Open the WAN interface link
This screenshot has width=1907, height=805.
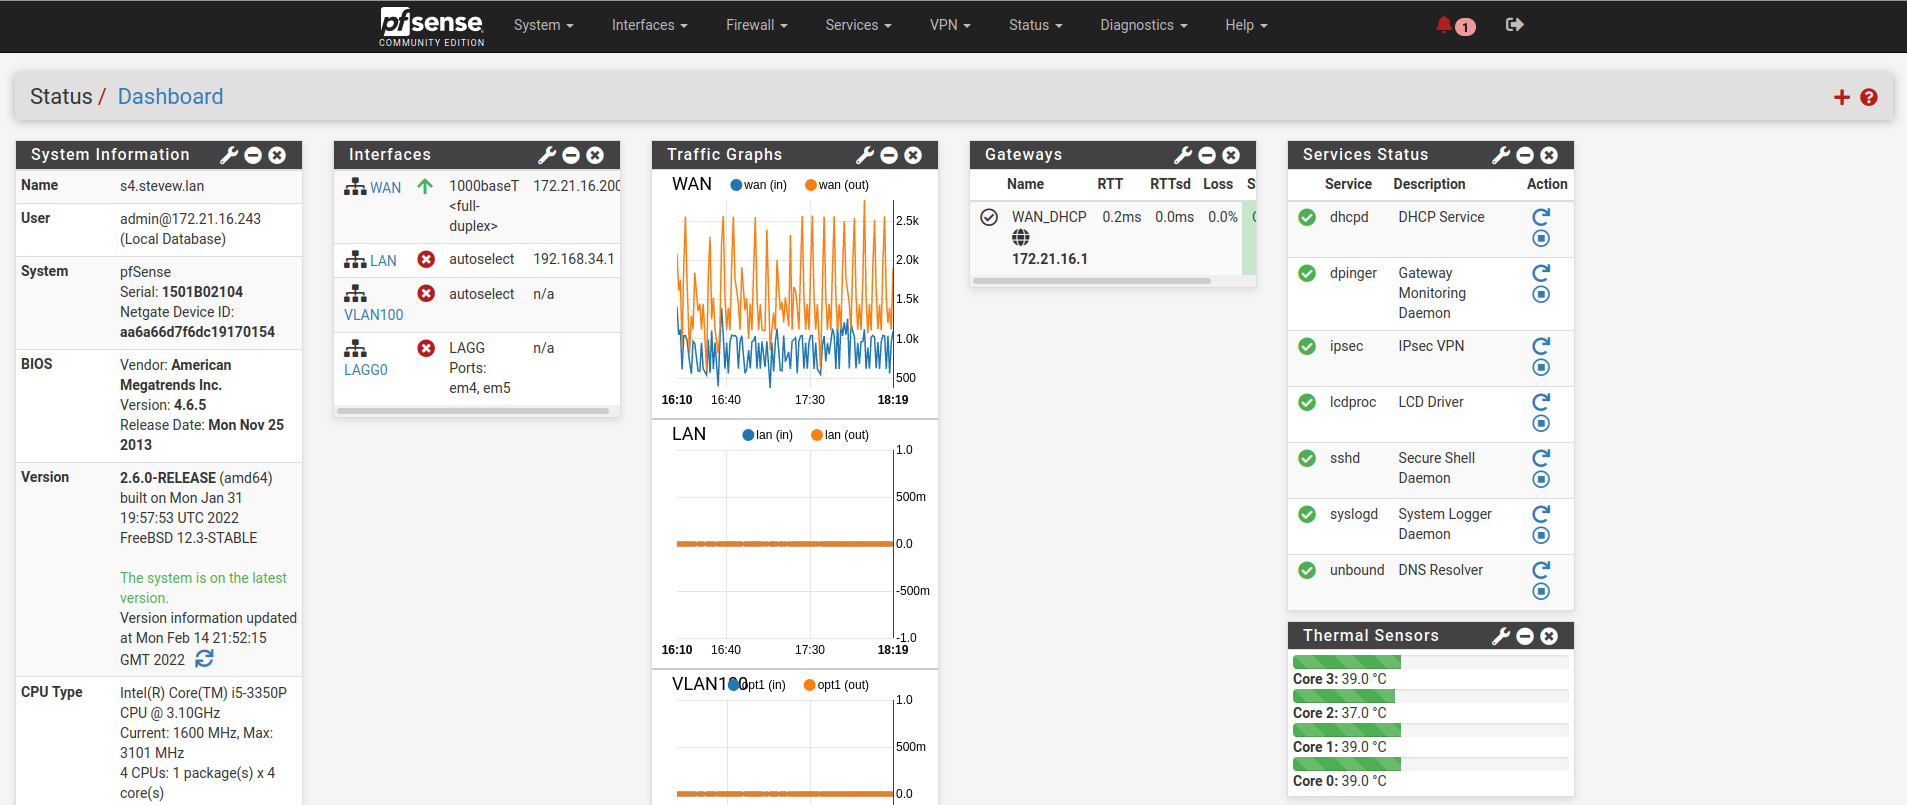[x=385, y=187]
